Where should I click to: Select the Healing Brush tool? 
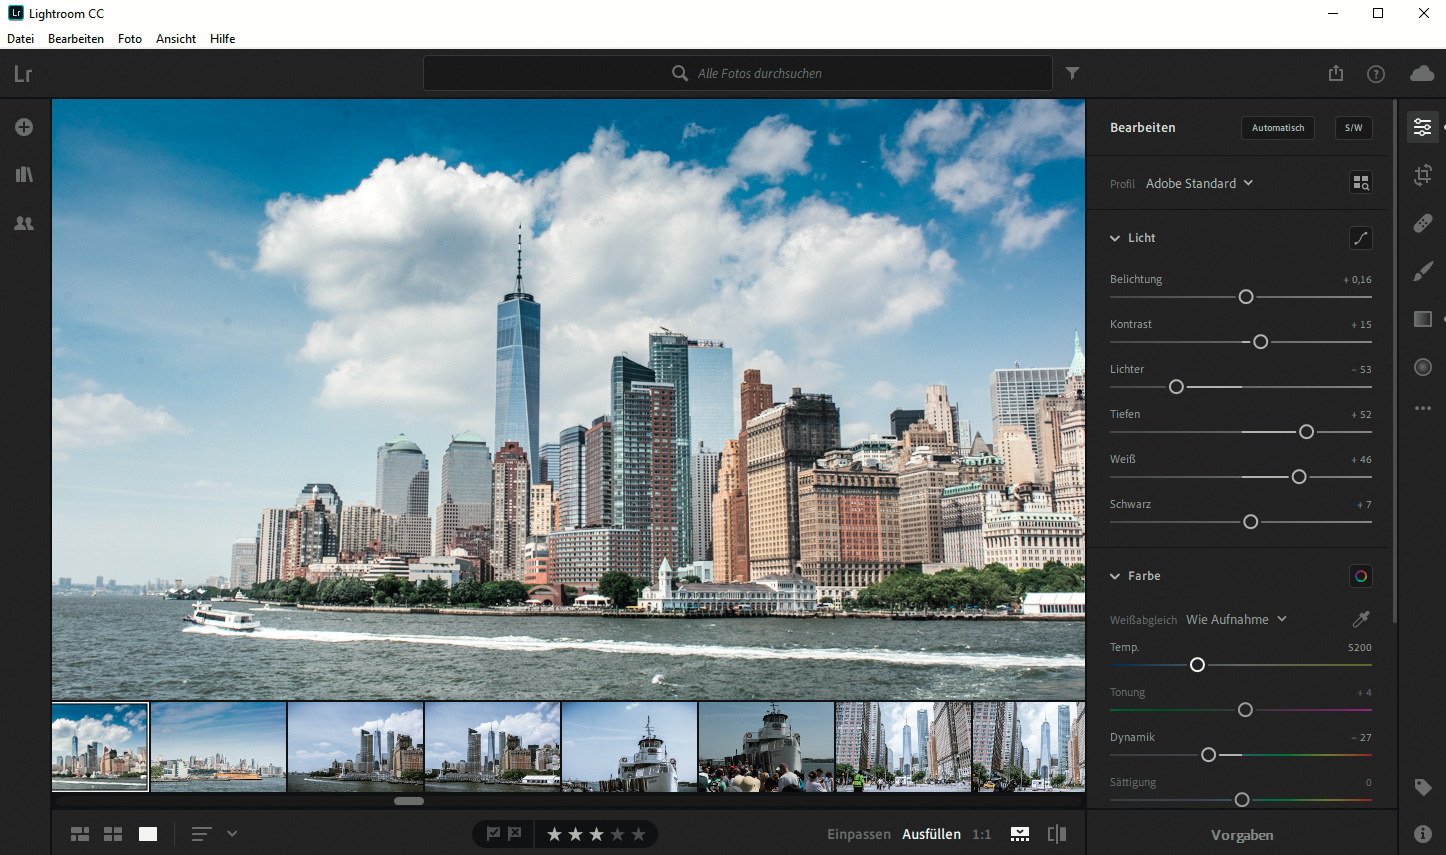[1423, 223]
